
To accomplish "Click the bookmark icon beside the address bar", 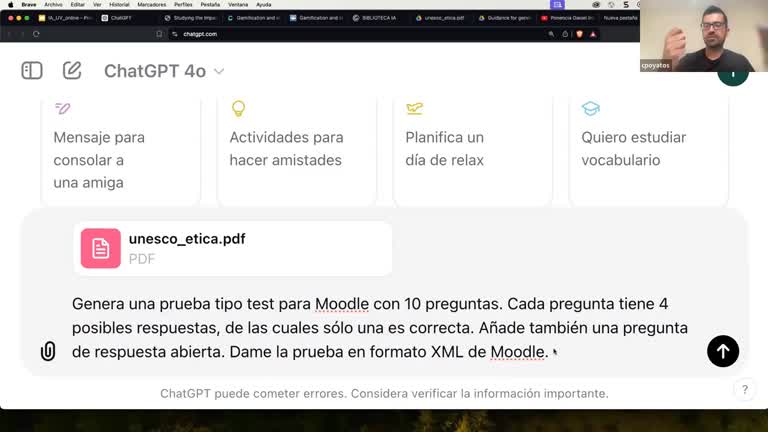I will point(159,34).
